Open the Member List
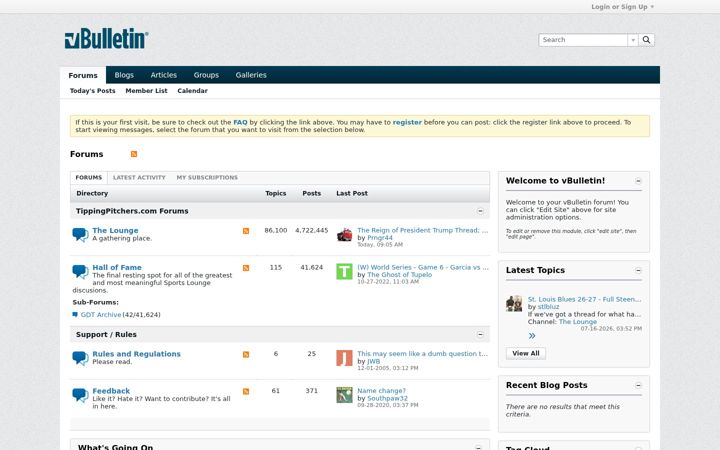 (146, 91)
